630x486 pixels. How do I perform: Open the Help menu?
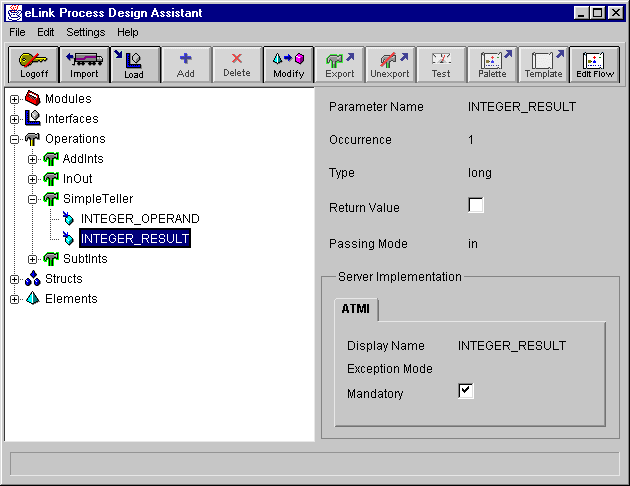pos(128,32)
